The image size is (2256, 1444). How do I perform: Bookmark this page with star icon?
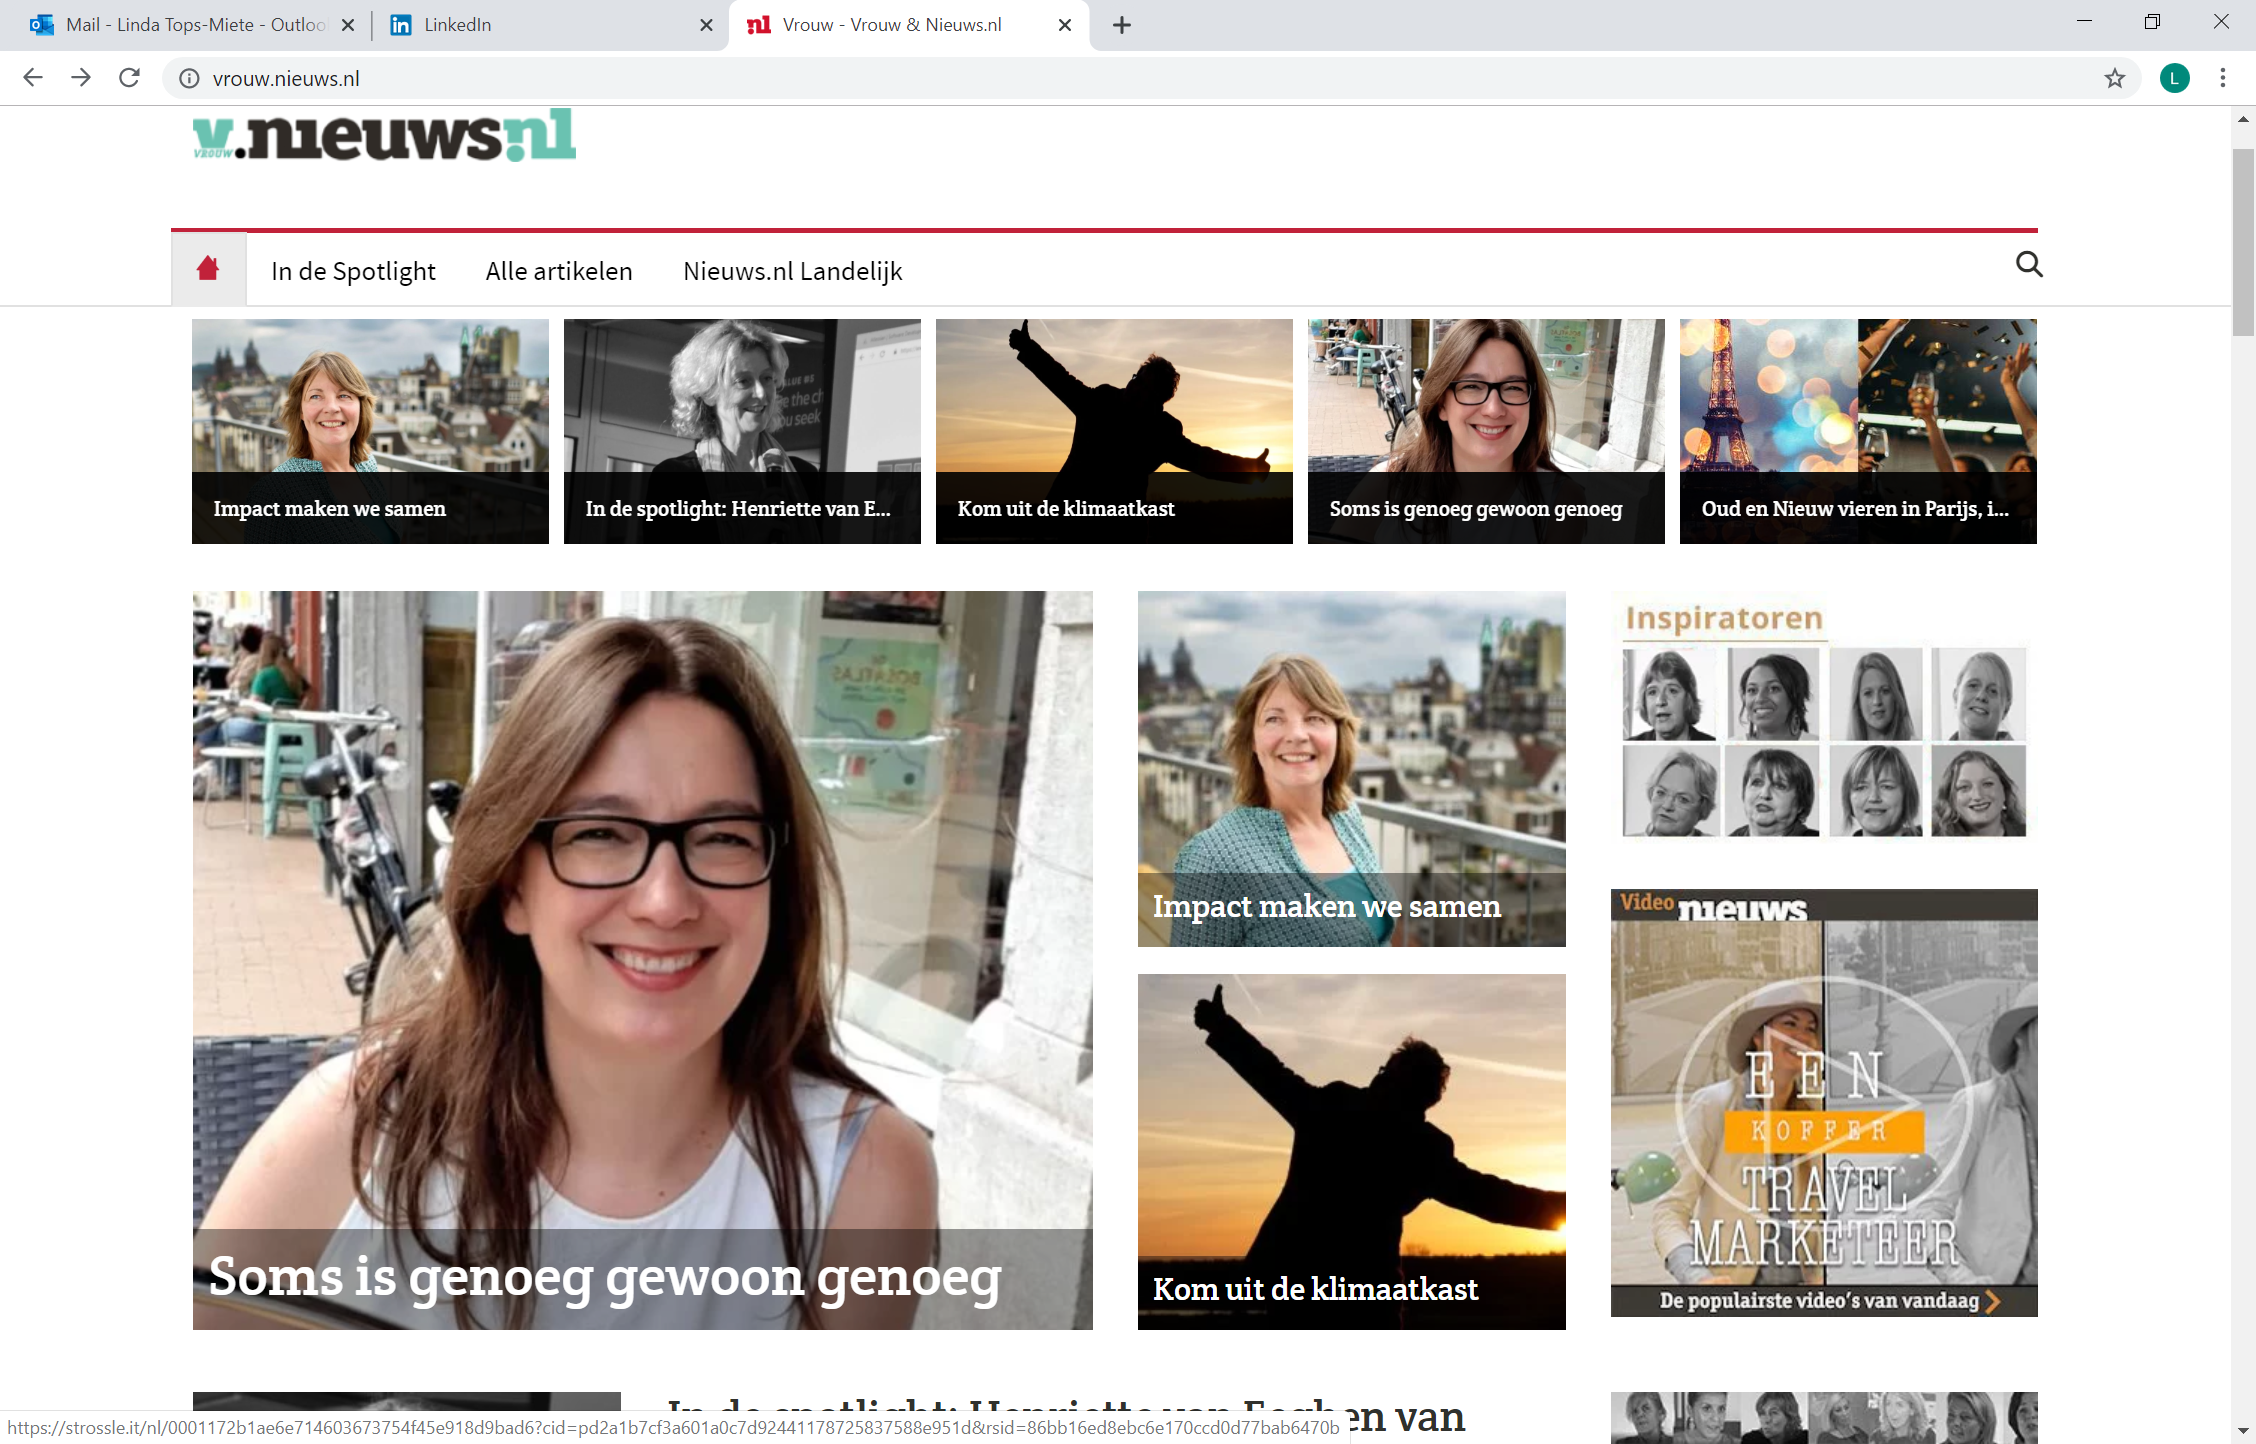(x=2114, y=78)
